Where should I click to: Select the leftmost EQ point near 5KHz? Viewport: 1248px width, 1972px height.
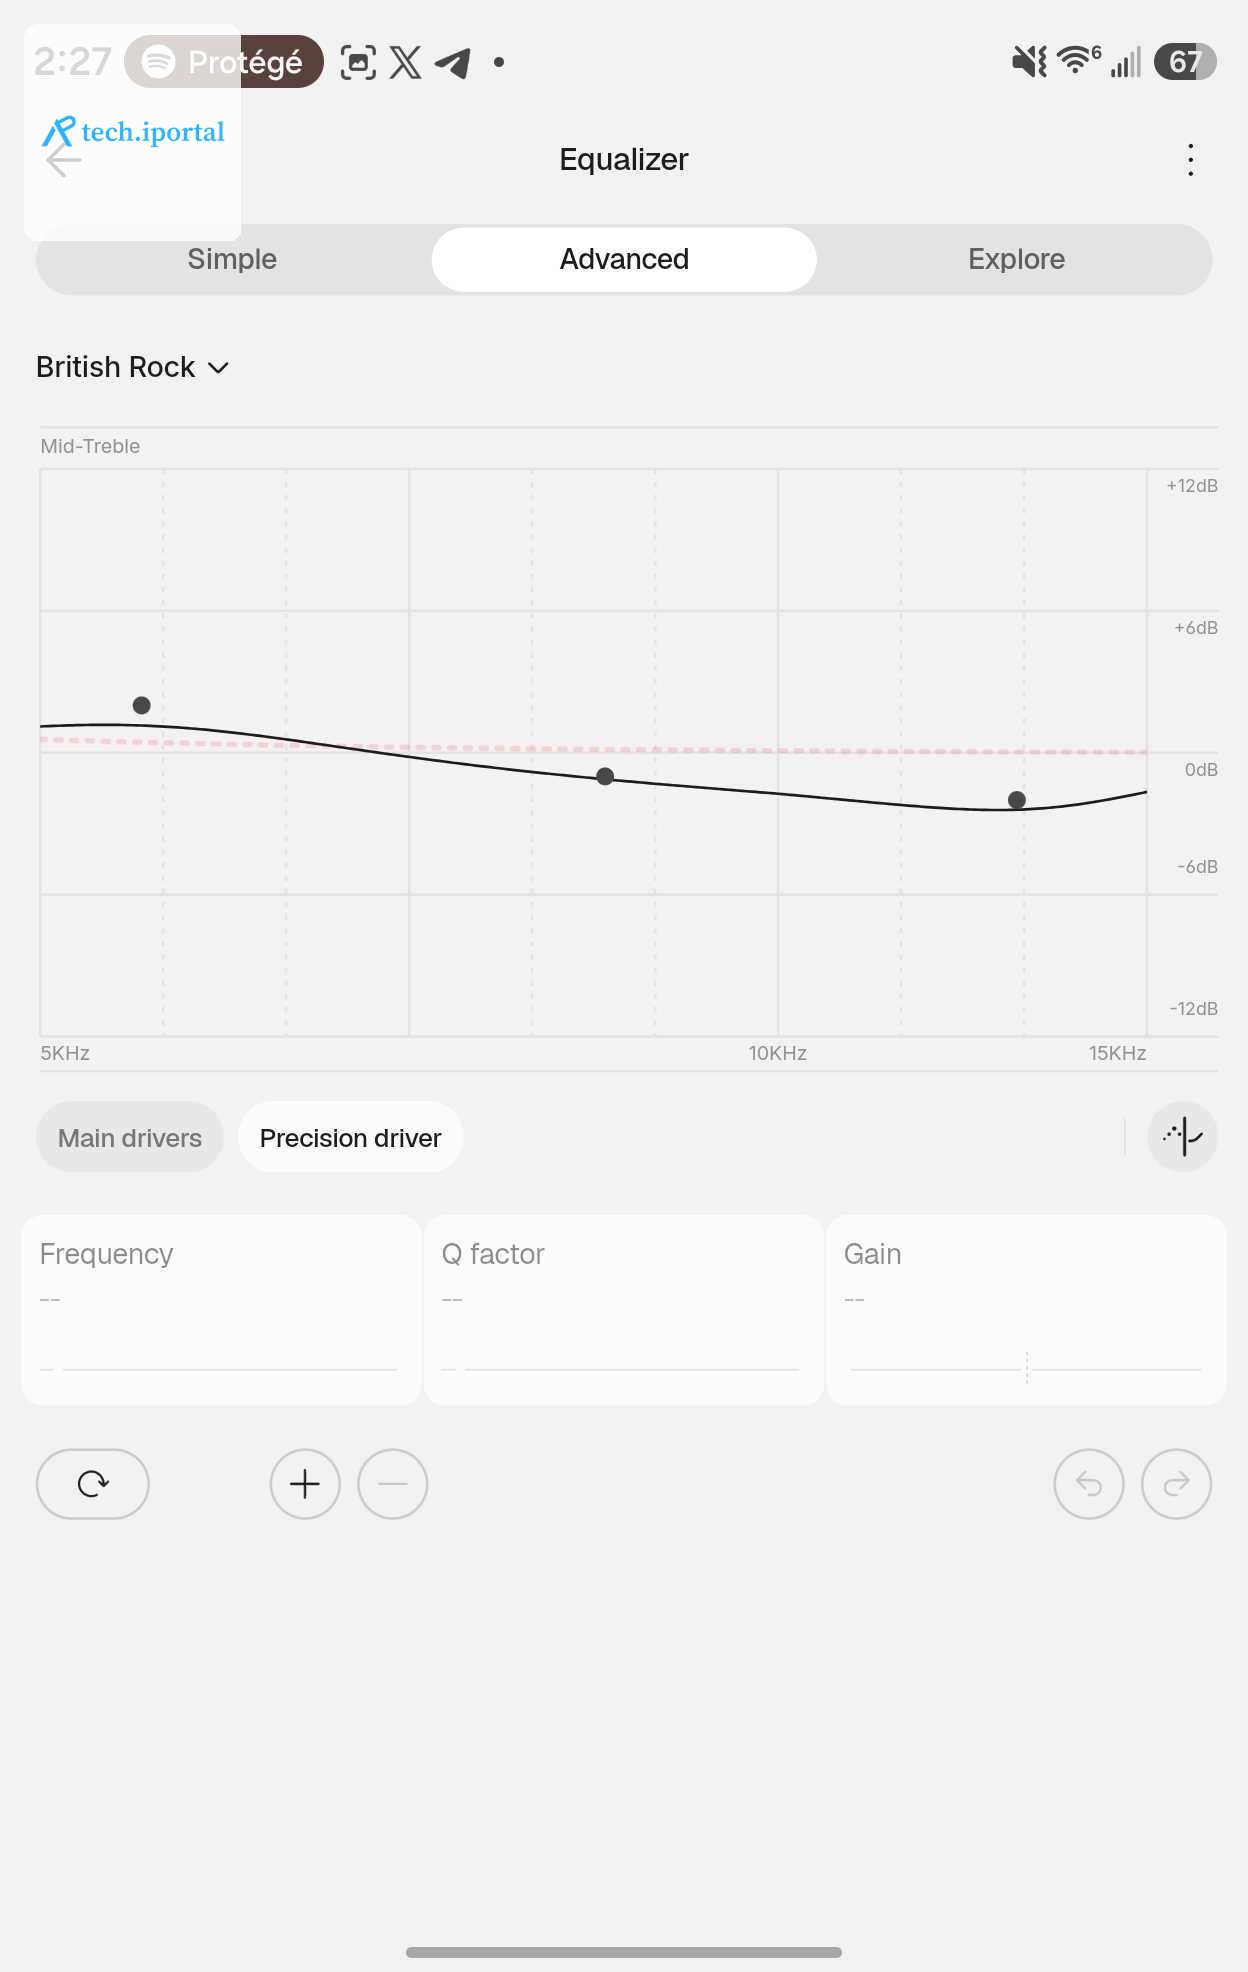point(142,705)
